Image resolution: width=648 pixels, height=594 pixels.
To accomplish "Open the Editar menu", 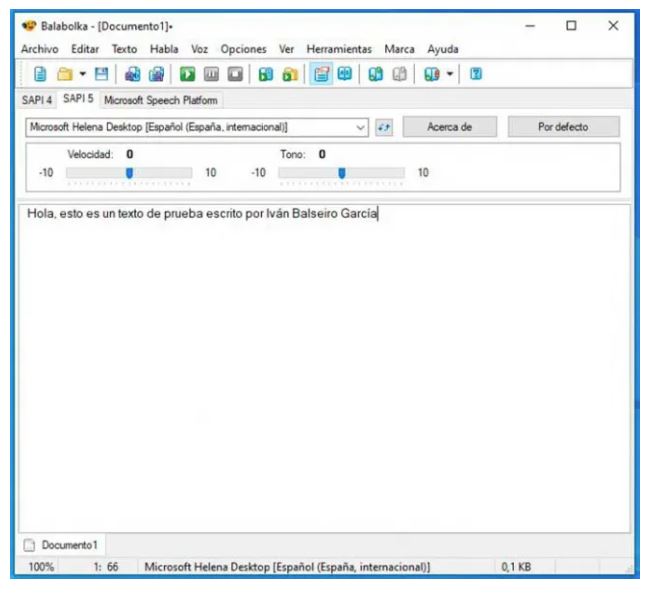I will click(x=85, y=49).
